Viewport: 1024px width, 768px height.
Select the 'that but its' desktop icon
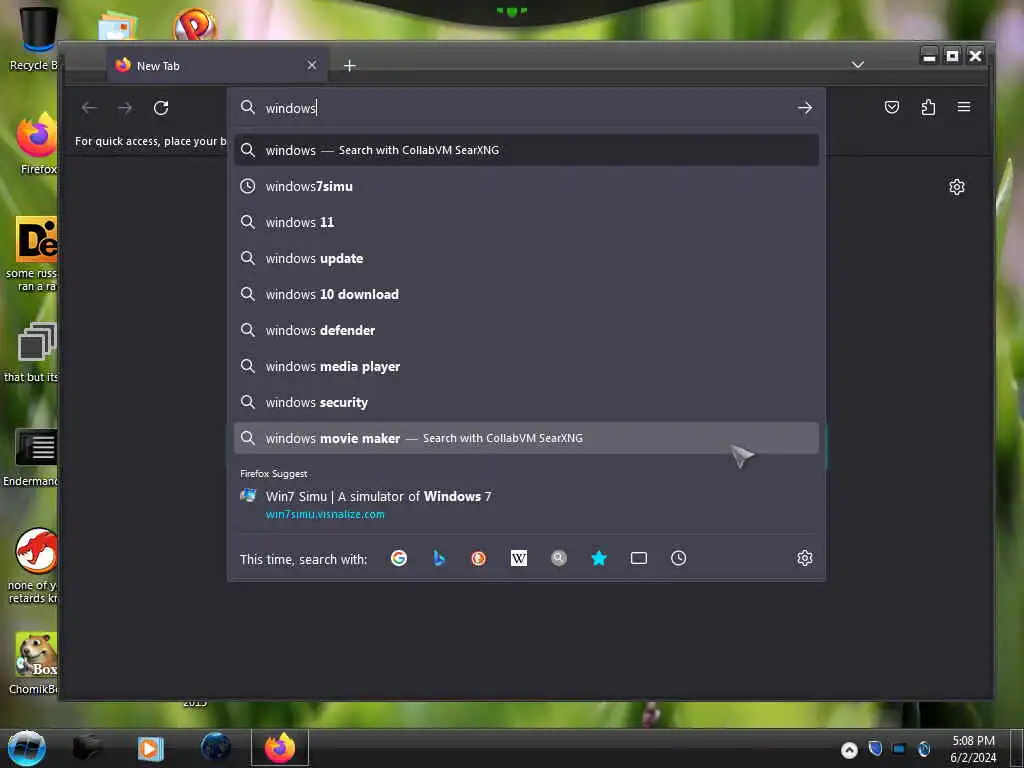point(33,352)
